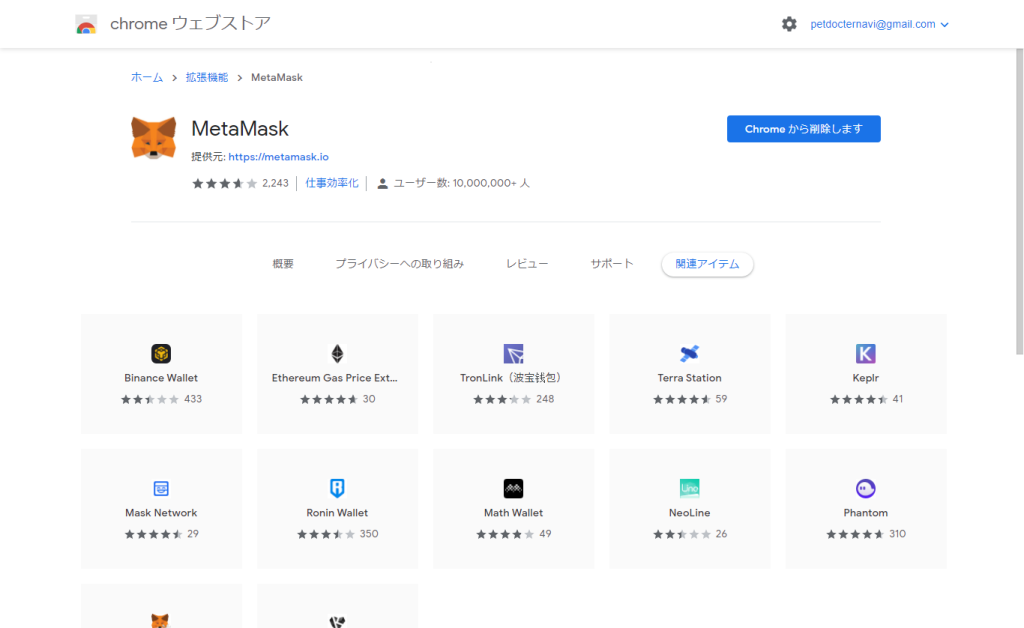
Task: Click the Mask Network icon
Action: (x=161, y=488)
